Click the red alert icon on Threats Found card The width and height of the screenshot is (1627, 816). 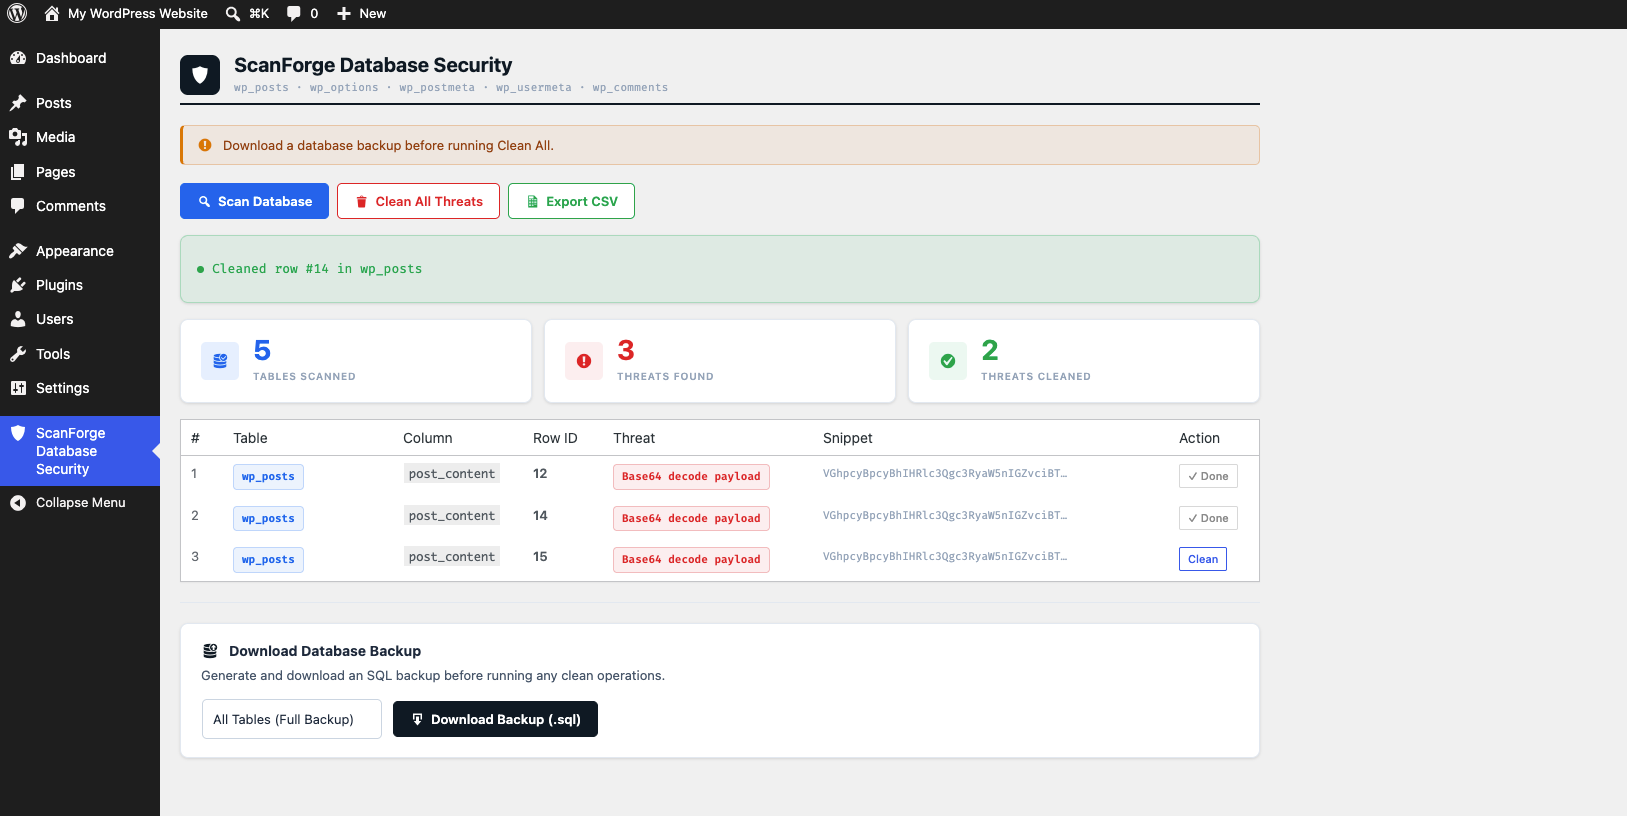pos(584,361)
